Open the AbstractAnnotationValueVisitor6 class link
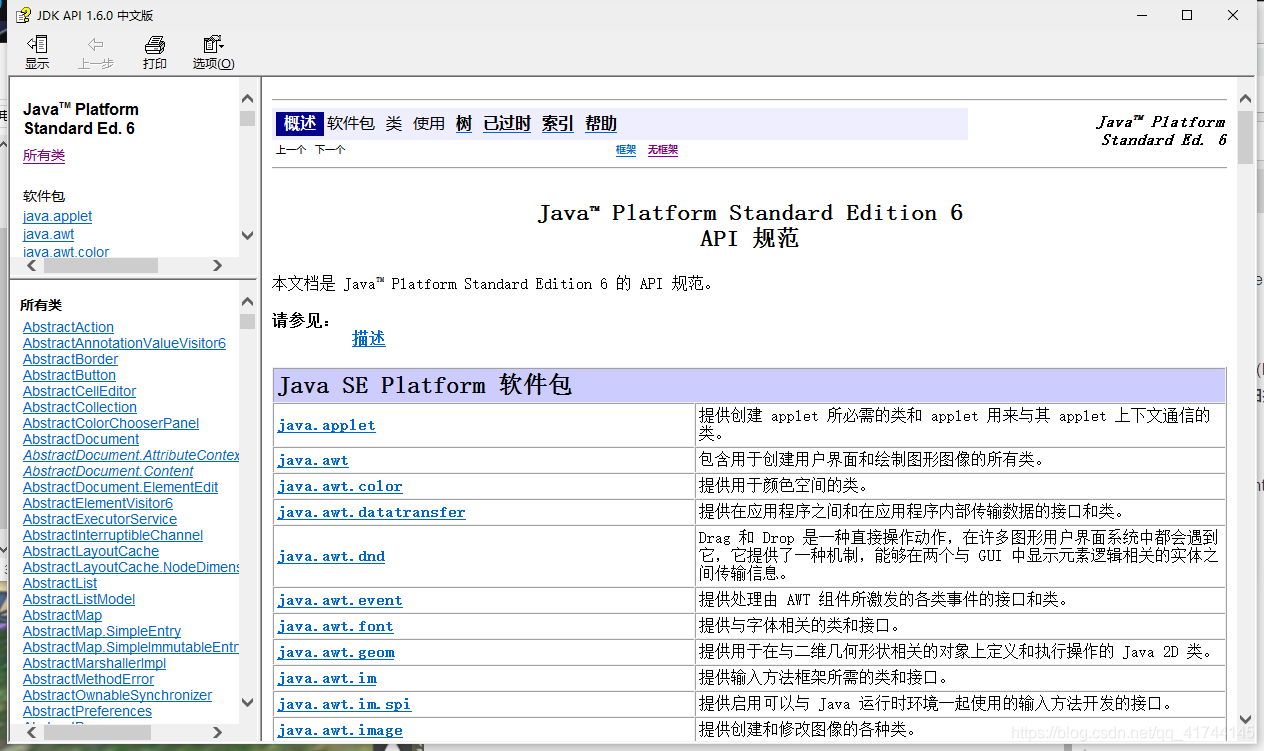 click(124, 343)
